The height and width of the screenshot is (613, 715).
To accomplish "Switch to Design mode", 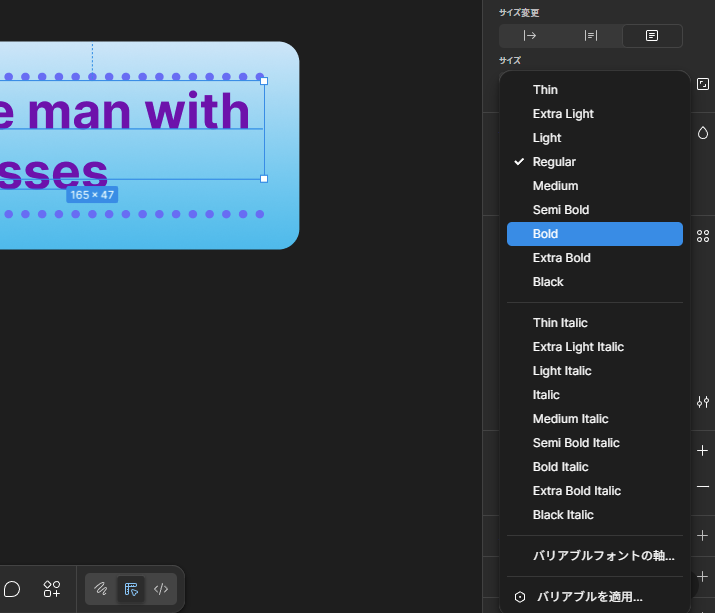I will [x=131, y=589].
